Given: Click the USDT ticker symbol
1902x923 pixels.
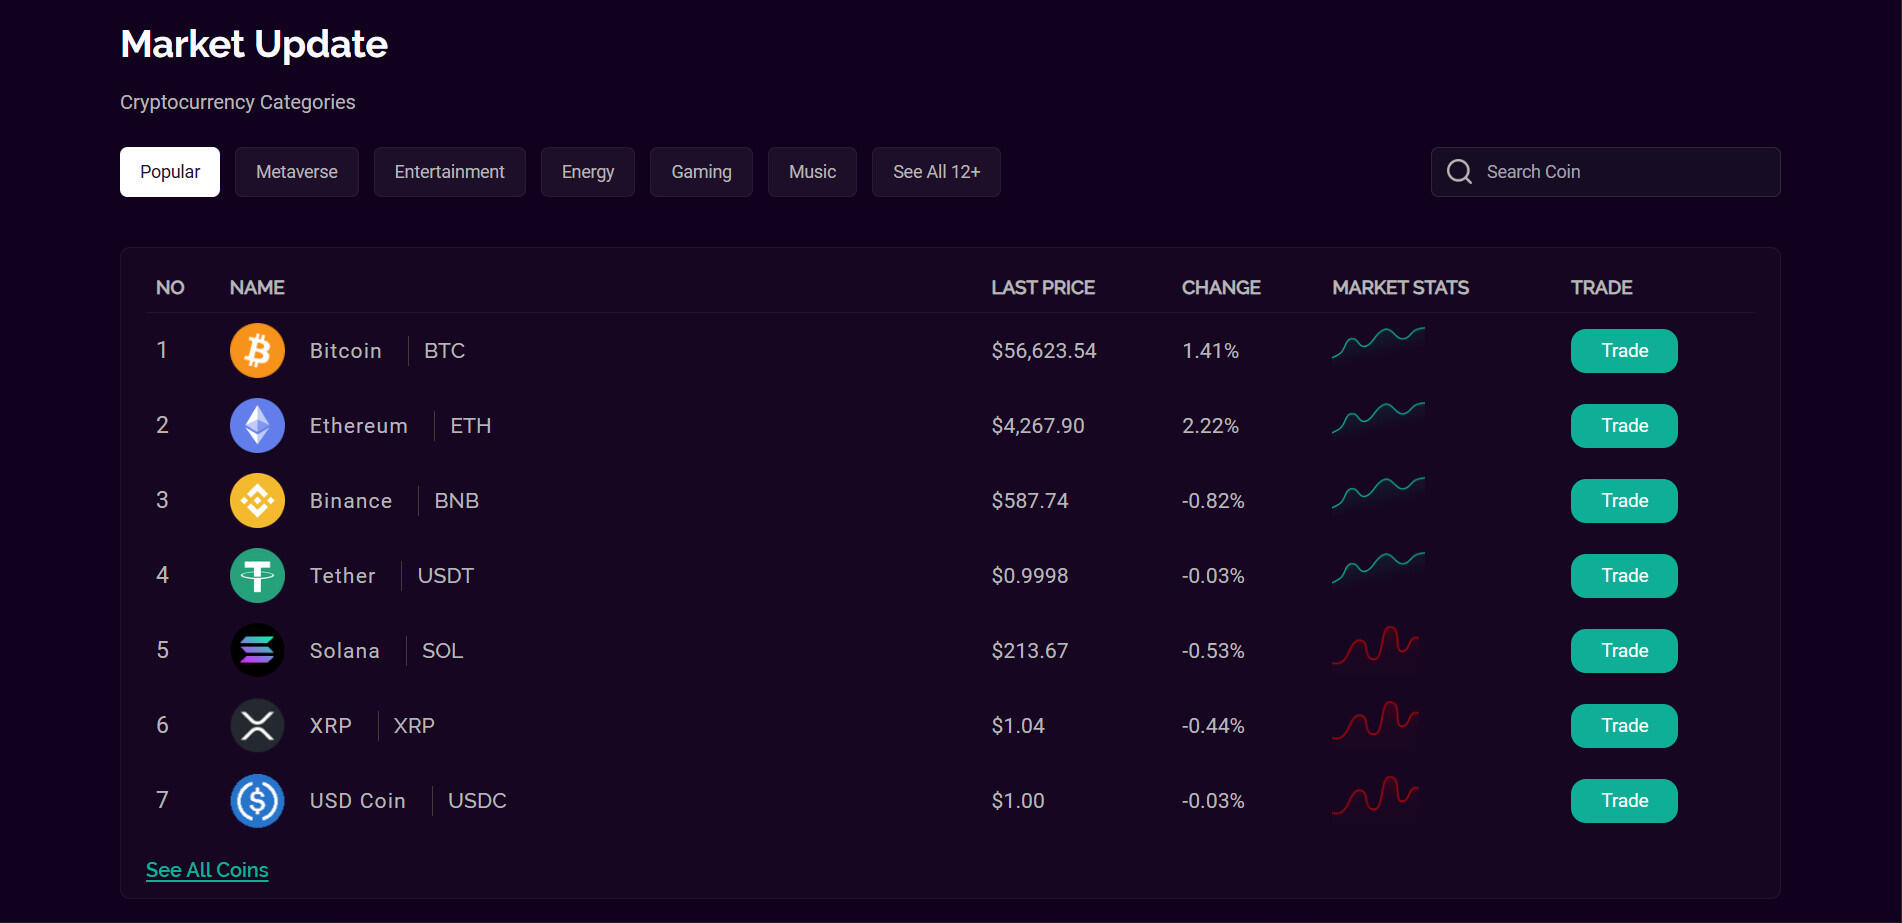Looking at the screenshot, I should [x=446, y=576].
